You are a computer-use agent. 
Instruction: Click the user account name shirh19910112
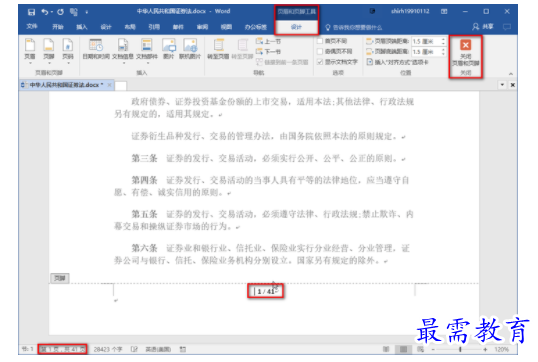410,11
